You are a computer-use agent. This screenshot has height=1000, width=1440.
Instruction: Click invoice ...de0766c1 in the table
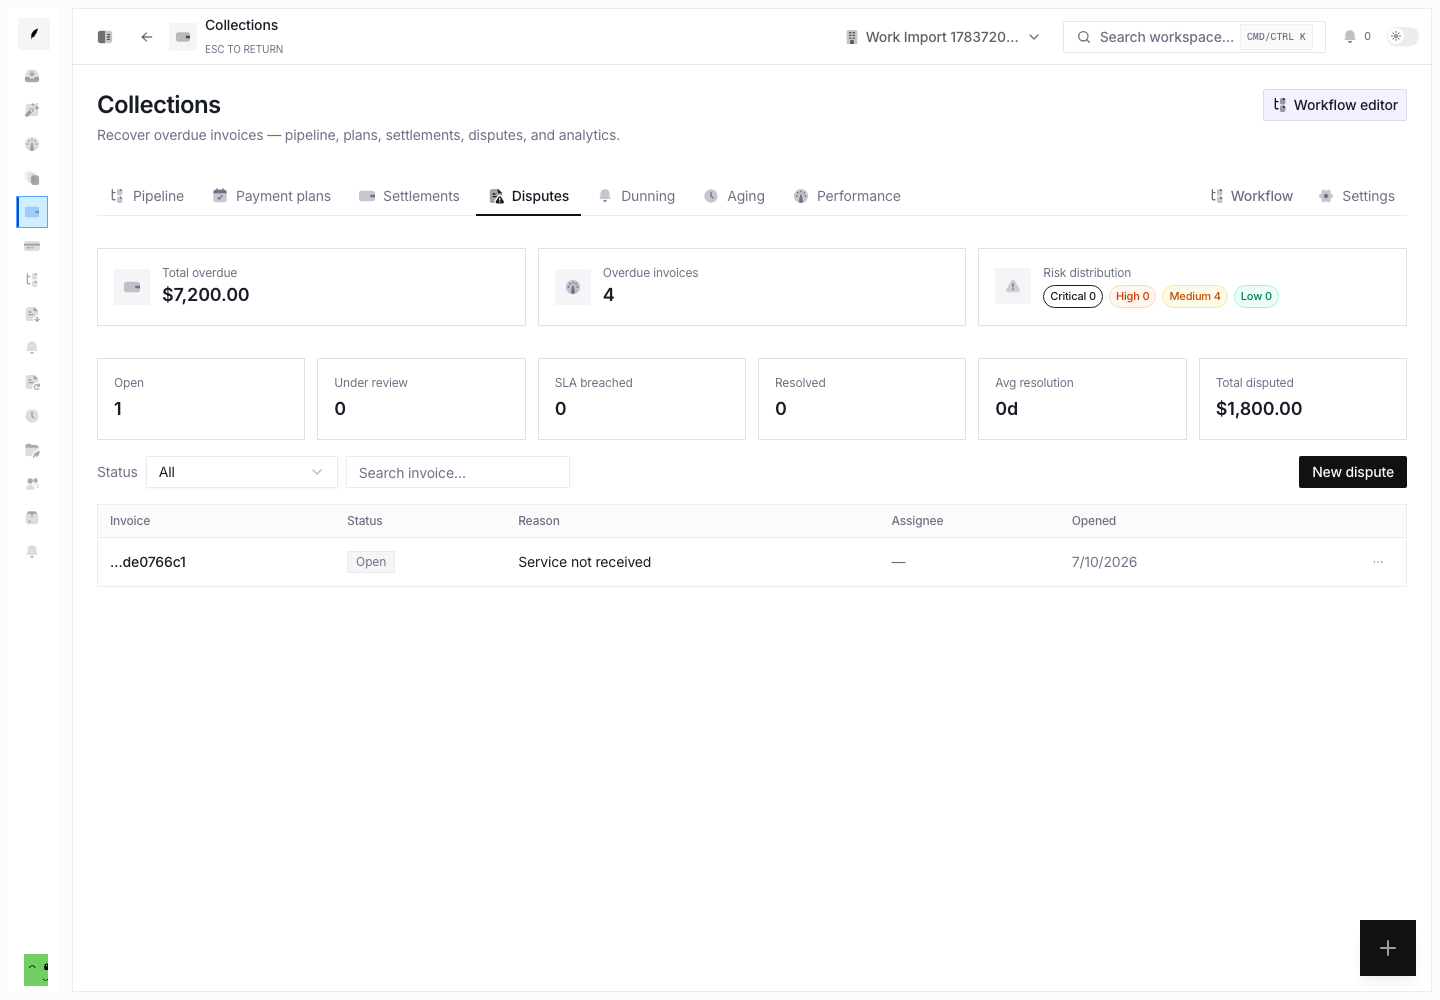148,562
